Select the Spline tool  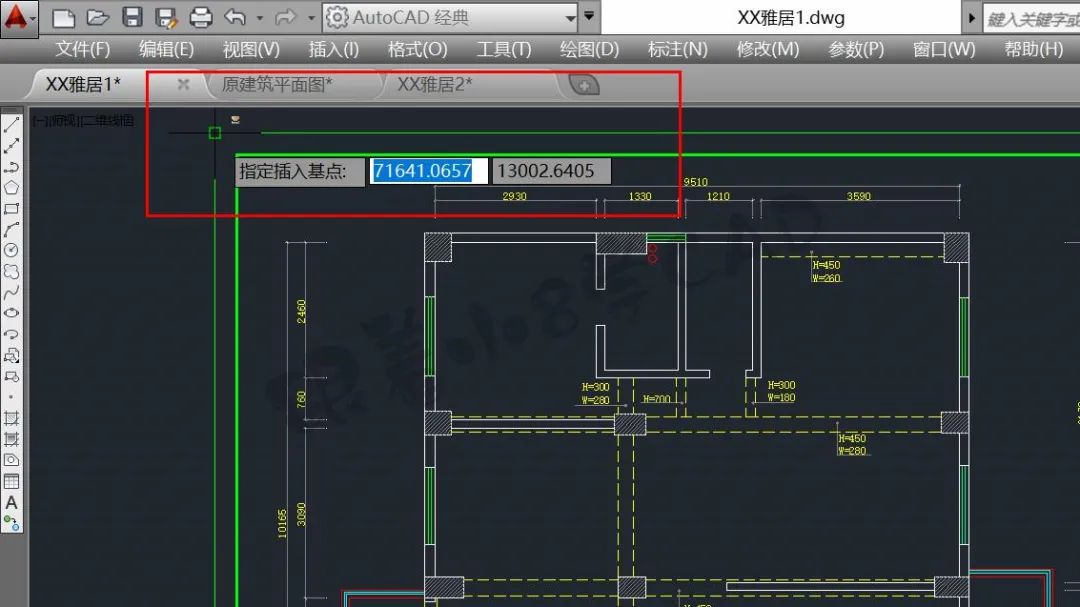(12, 292)
